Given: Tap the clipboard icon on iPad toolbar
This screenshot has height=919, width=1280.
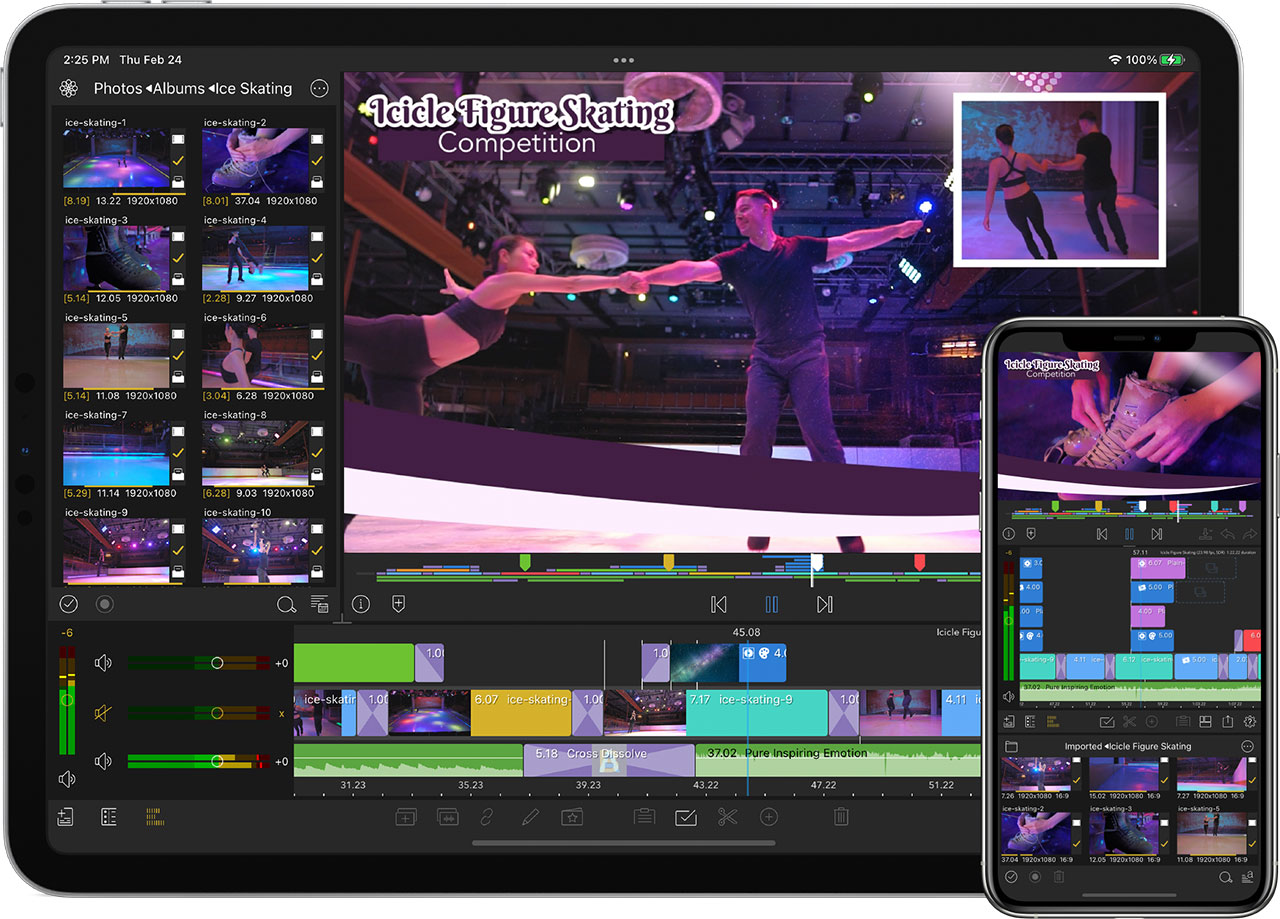Looking at the screenshot, I should (x=644, y=817).
